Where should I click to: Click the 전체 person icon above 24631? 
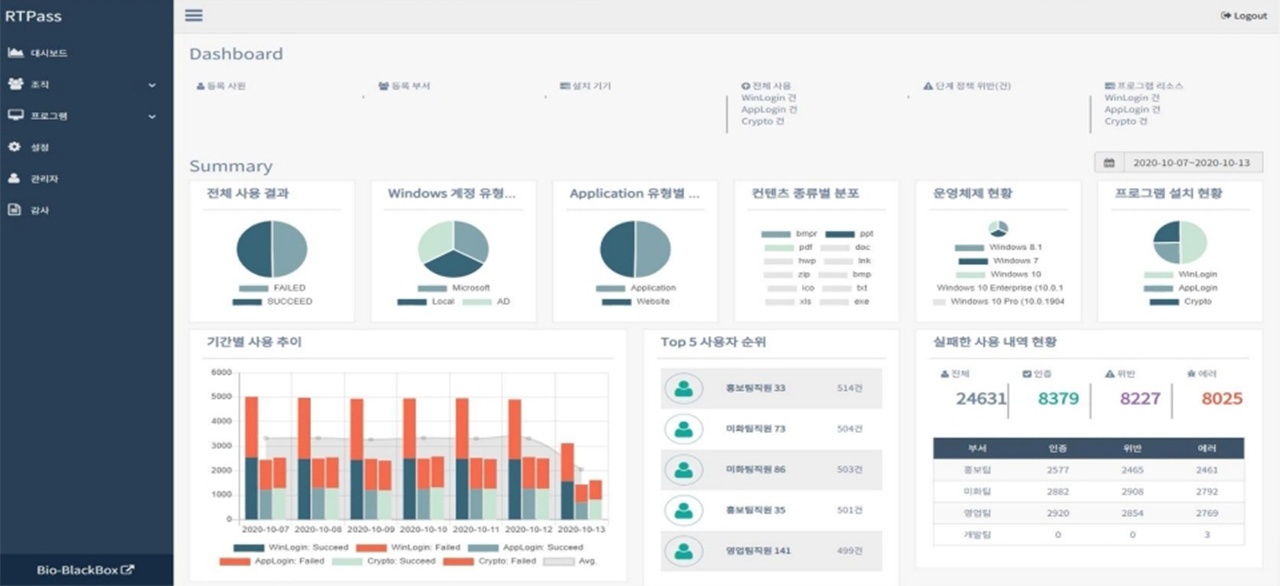944,374
